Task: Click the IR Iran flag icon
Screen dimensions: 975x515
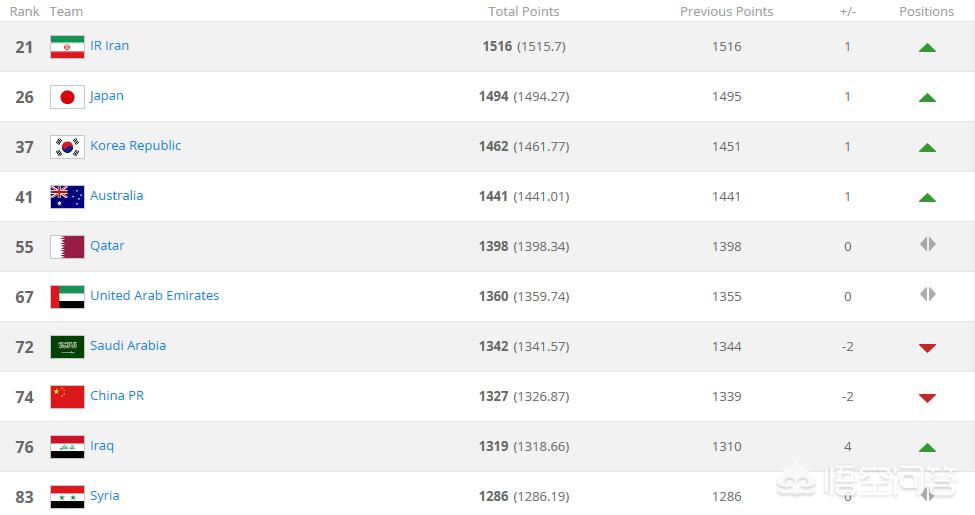Action: click(67, 47)
